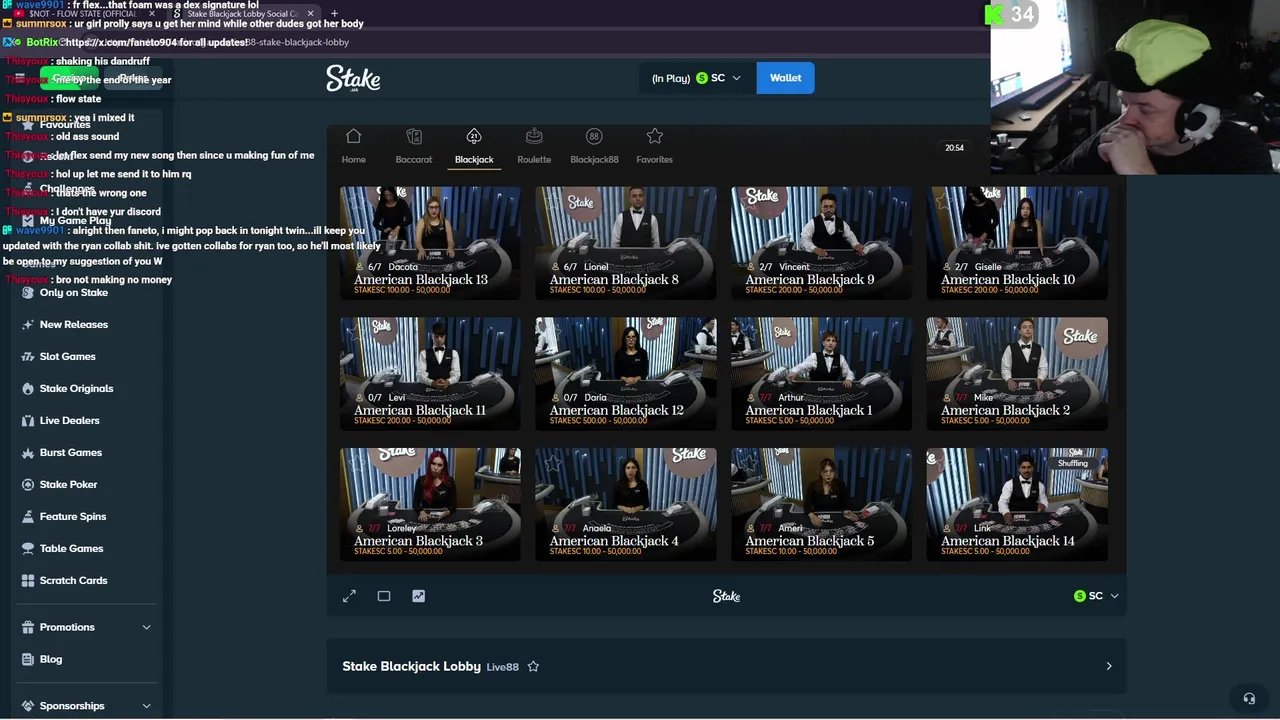This screenshot has height=720, width=1280.
Task: Join American Blackjack 4 table
Action: 626,504
